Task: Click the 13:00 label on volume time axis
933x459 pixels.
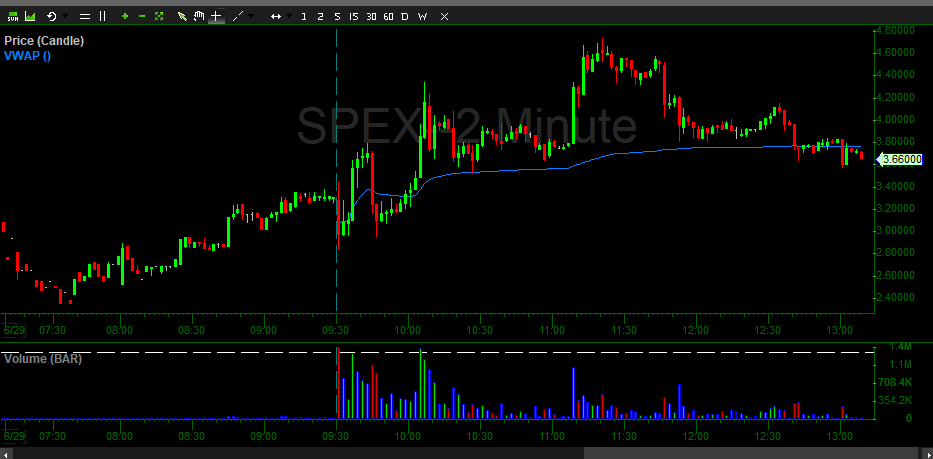Action: 840,437
